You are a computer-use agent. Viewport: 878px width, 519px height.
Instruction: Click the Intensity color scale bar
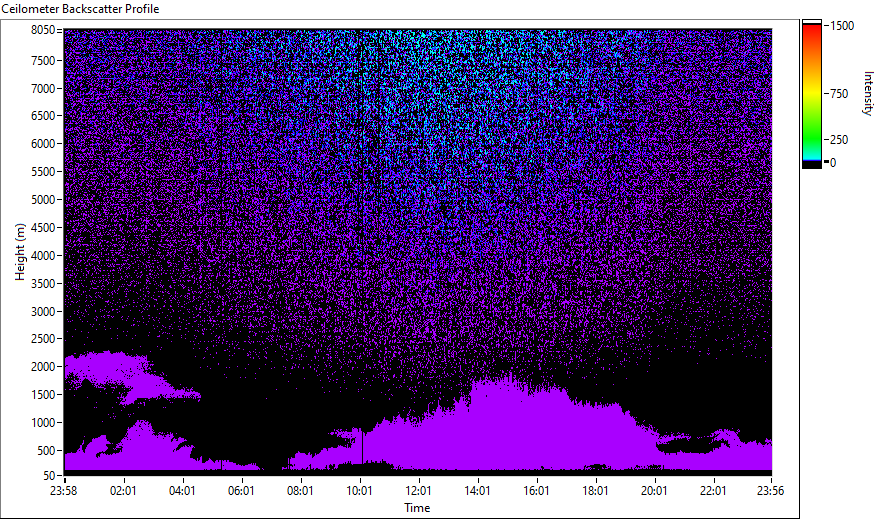tap(811, 94)
